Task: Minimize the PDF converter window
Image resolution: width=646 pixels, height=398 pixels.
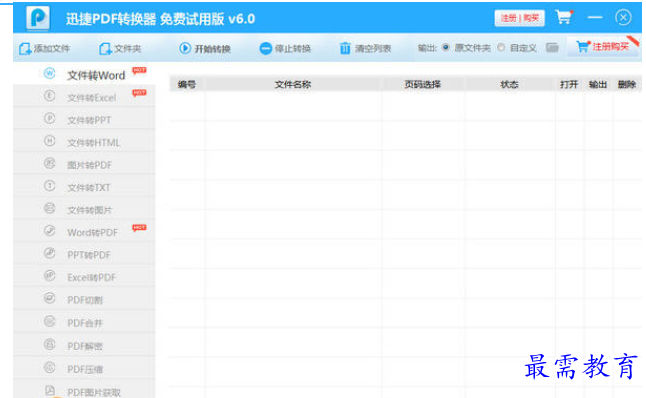Action: 595,17
